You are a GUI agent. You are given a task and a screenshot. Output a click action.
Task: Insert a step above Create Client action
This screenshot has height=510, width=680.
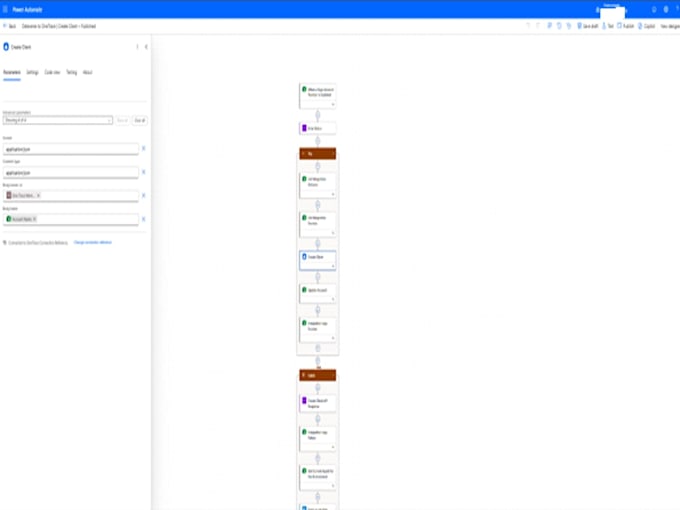pyautogui.click(x=317, y=244)
